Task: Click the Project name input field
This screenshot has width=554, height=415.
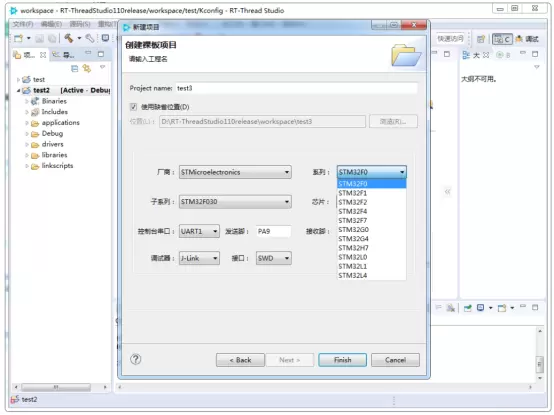Action: point(296,88)
